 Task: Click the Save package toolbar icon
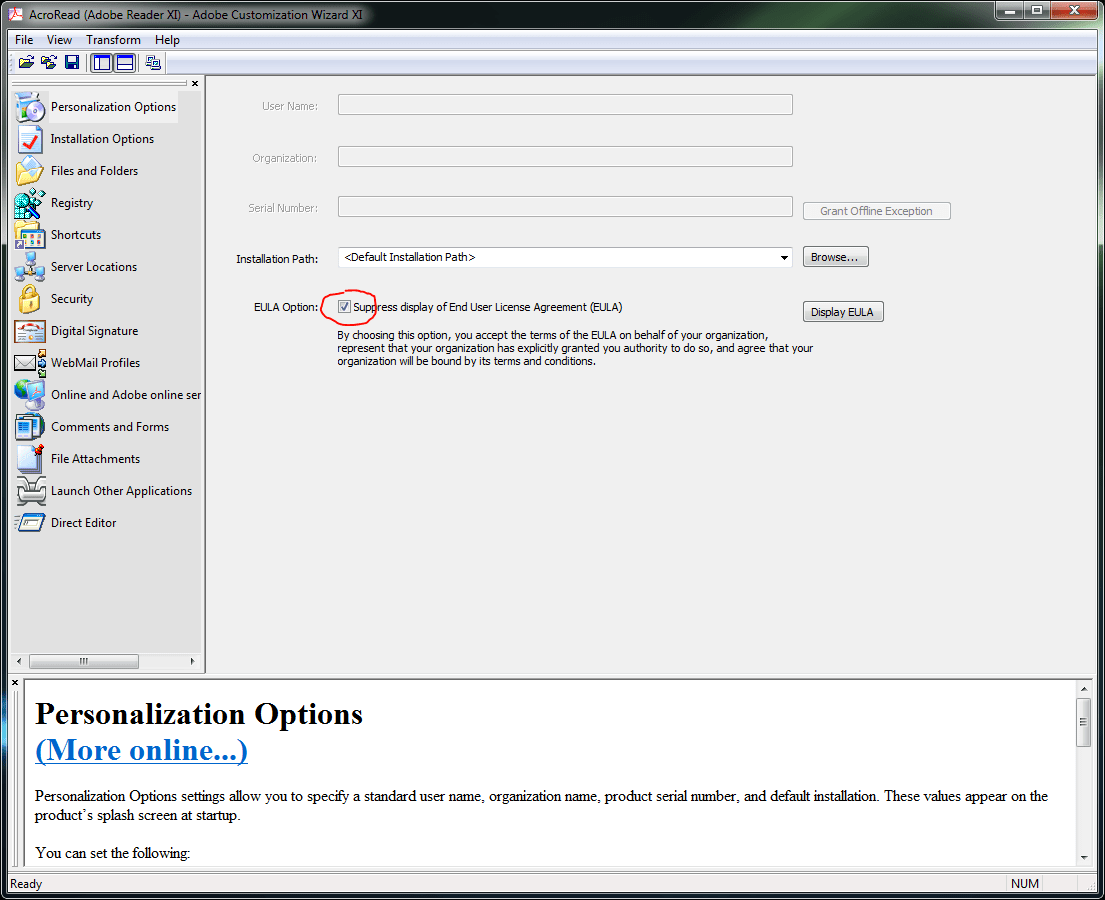pyautogui.click(x=71, y=61)
